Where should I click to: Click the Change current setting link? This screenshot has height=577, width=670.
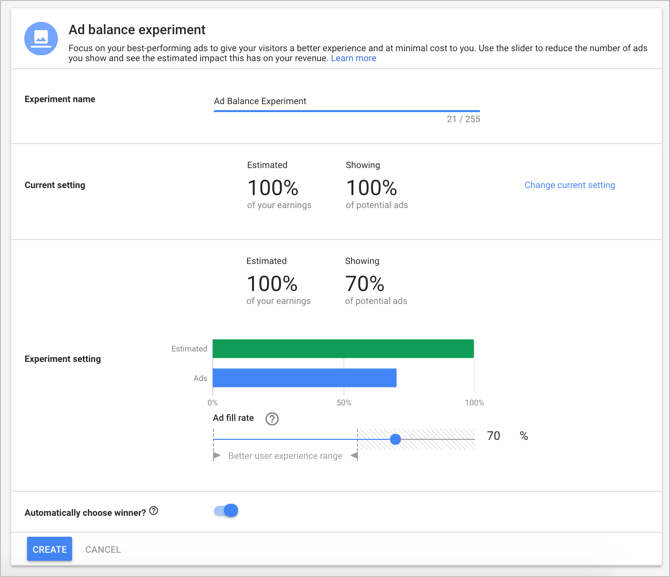[569, 185]
